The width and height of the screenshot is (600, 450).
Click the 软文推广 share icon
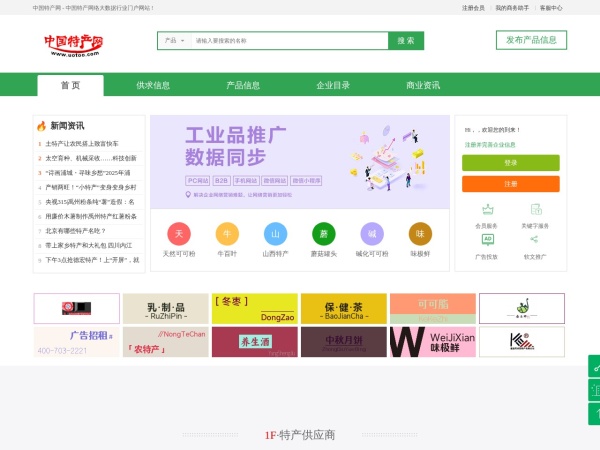pos(535,240)
